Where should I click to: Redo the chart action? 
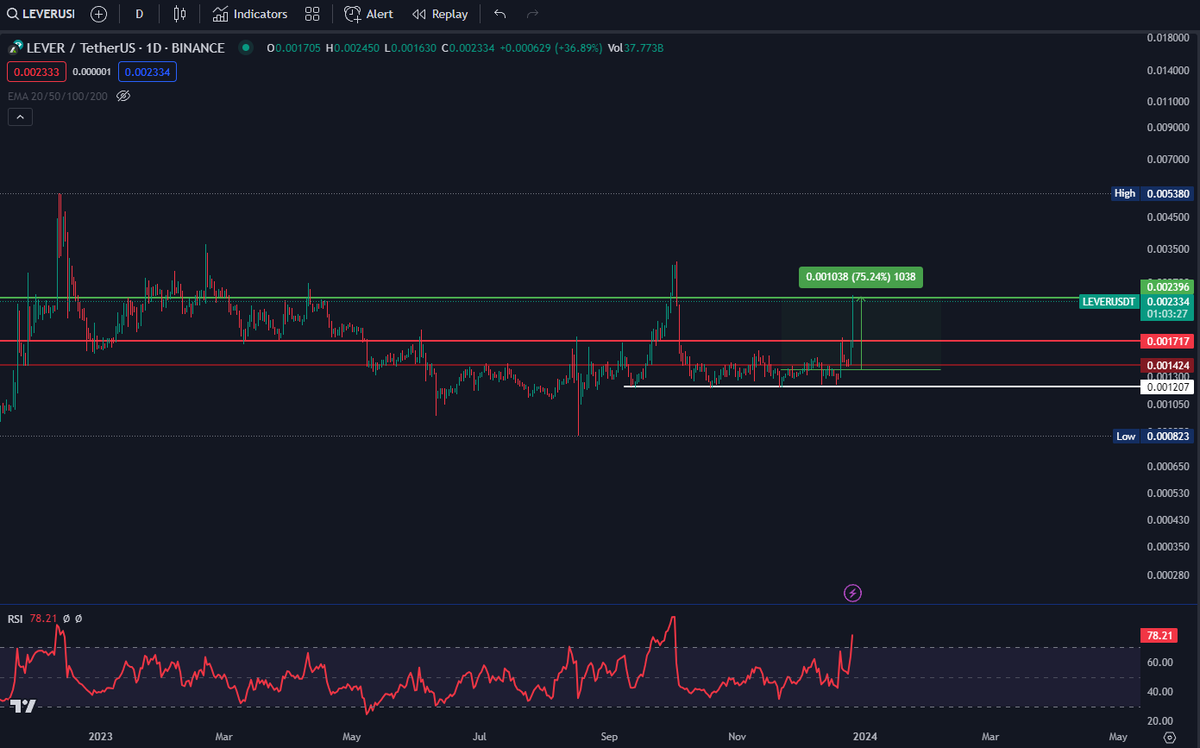click(x=533, y=14)
